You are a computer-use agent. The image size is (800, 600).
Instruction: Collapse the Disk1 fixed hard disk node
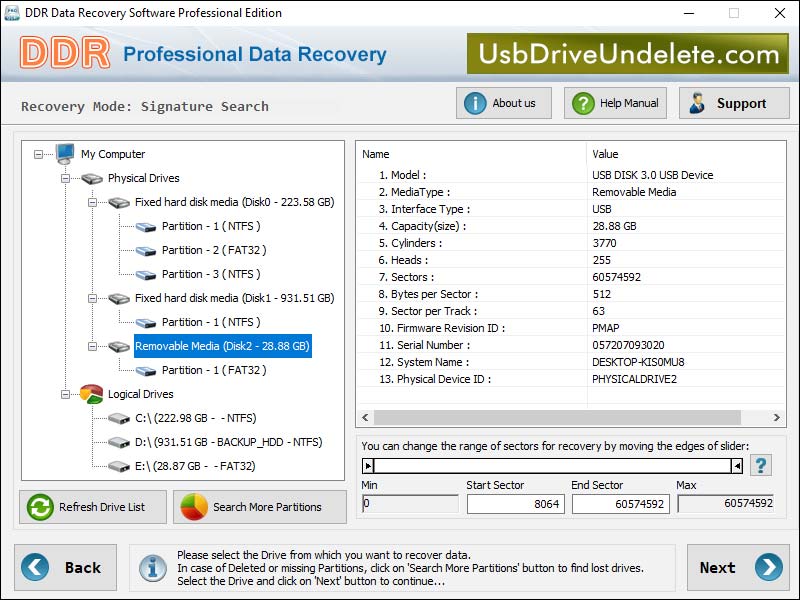click(92, 298)
